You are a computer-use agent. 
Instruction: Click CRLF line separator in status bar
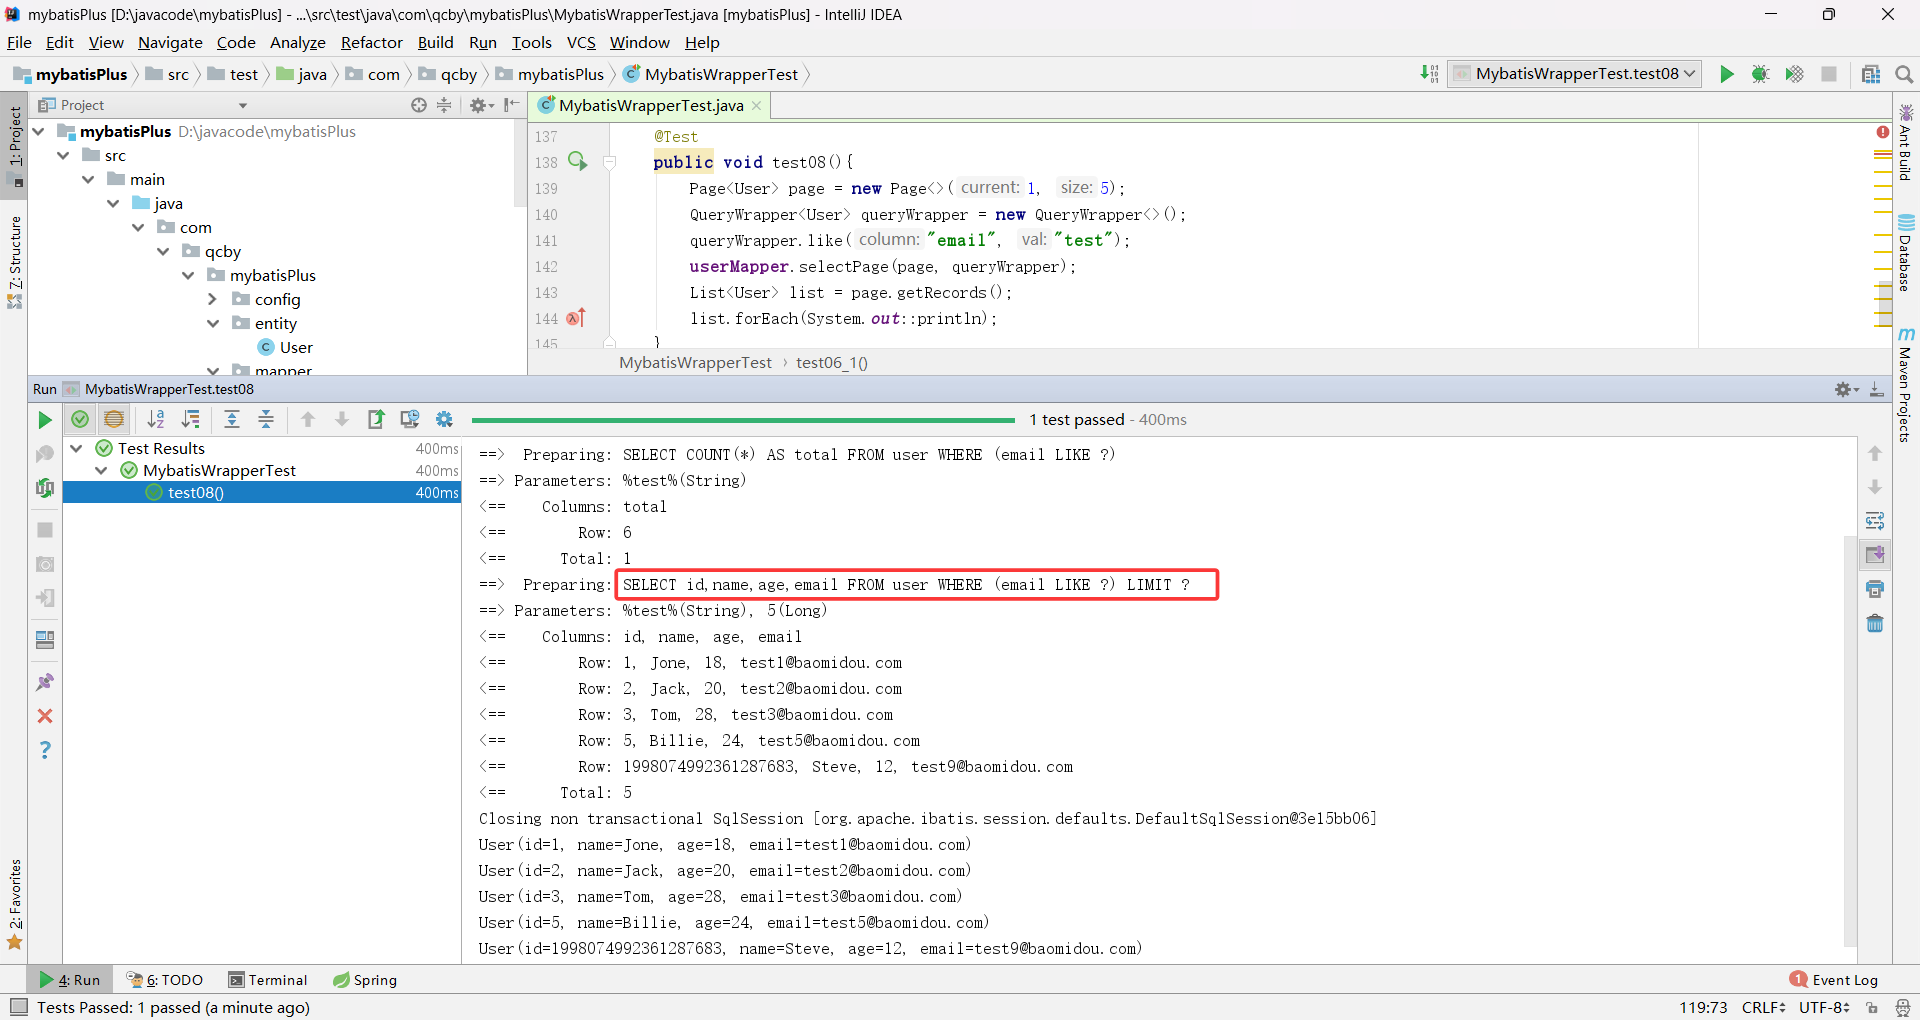1763,1008
